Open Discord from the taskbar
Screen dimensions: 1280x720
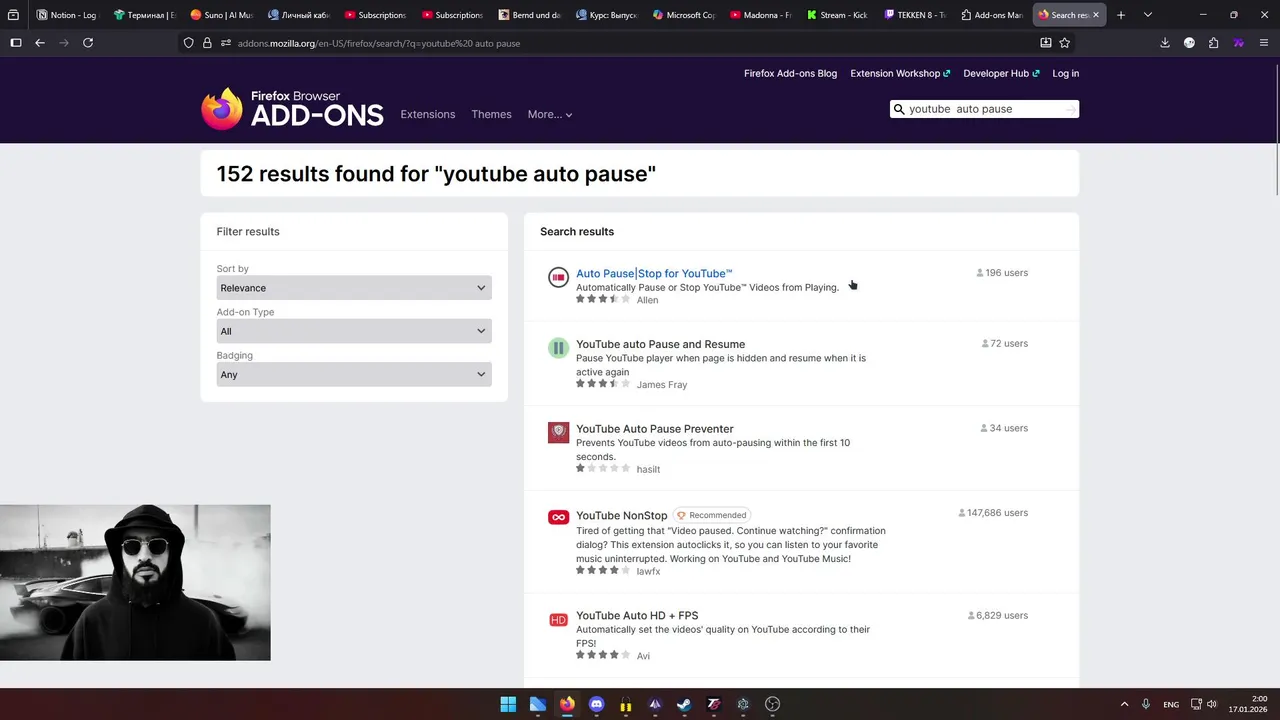point(597,704)
